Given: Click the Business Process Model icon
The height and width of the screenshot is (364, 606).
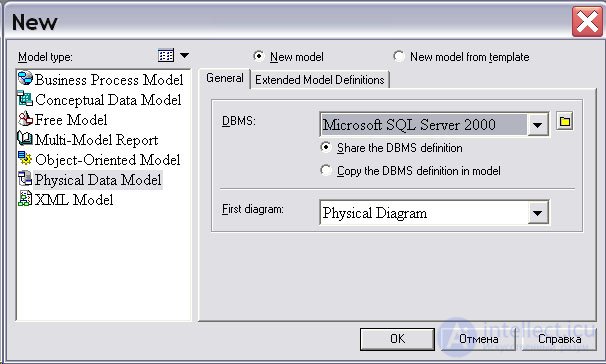Looking at the screenshot, I should coord(25,78).
